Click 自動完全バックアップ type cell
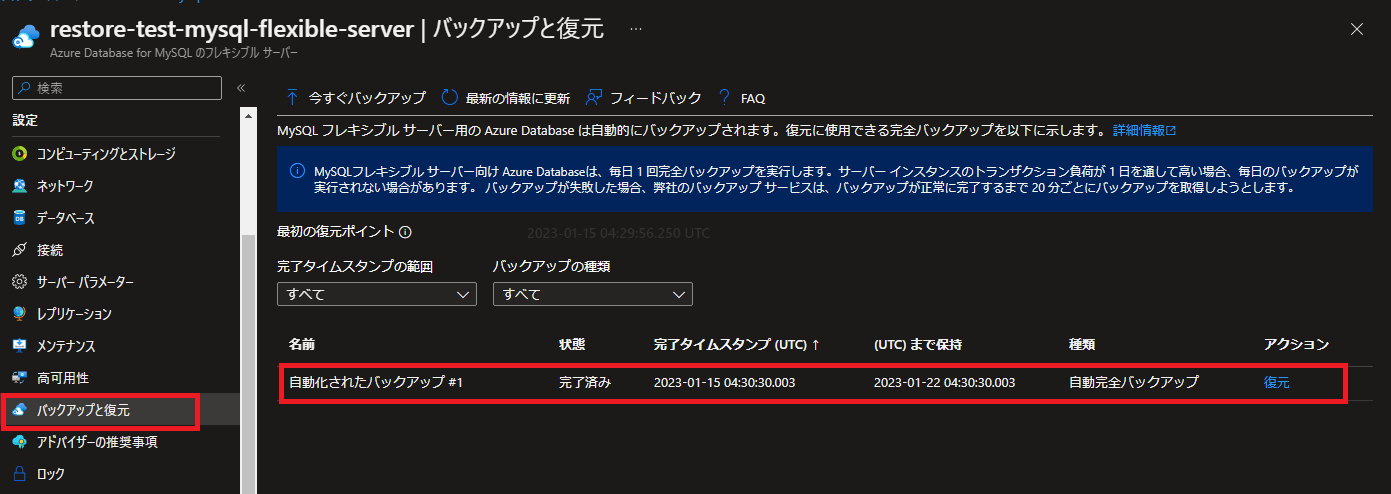Viewport: 1391px width, 494px height. tap(1134, 382)
